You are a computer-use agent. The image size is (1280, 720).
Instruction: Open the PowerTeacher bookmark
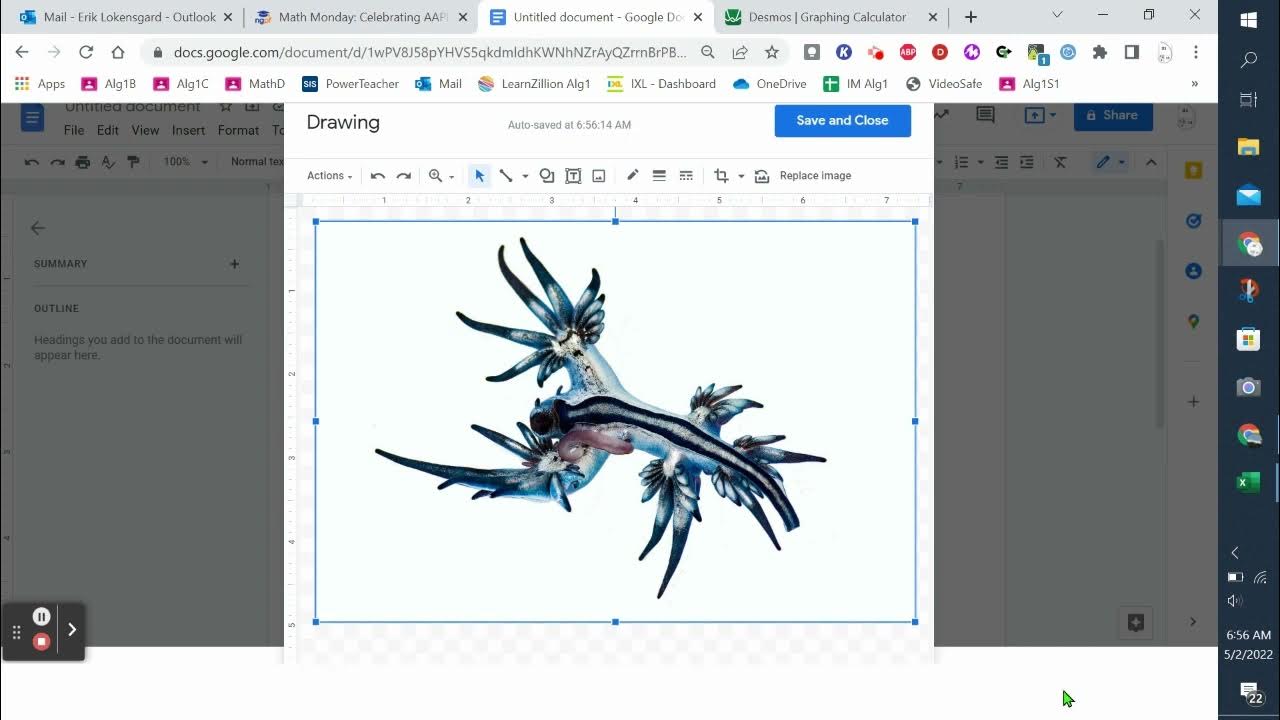click(x=350, y=84)
